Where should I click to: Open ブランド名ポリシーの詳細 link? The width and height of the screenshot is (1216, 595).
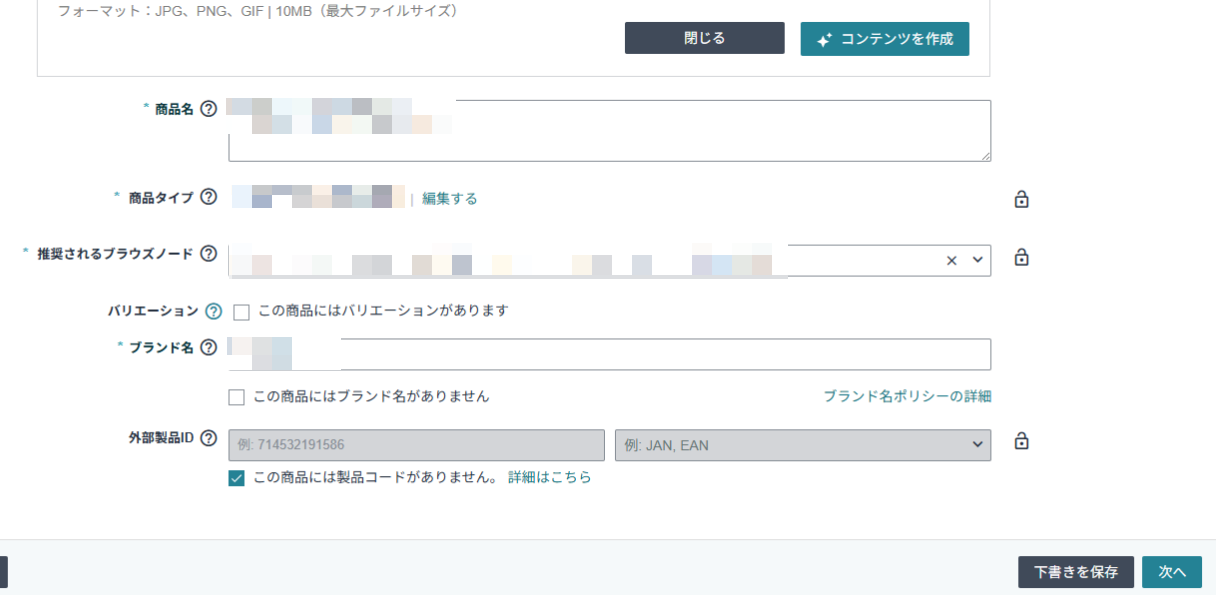coord(906,397)
